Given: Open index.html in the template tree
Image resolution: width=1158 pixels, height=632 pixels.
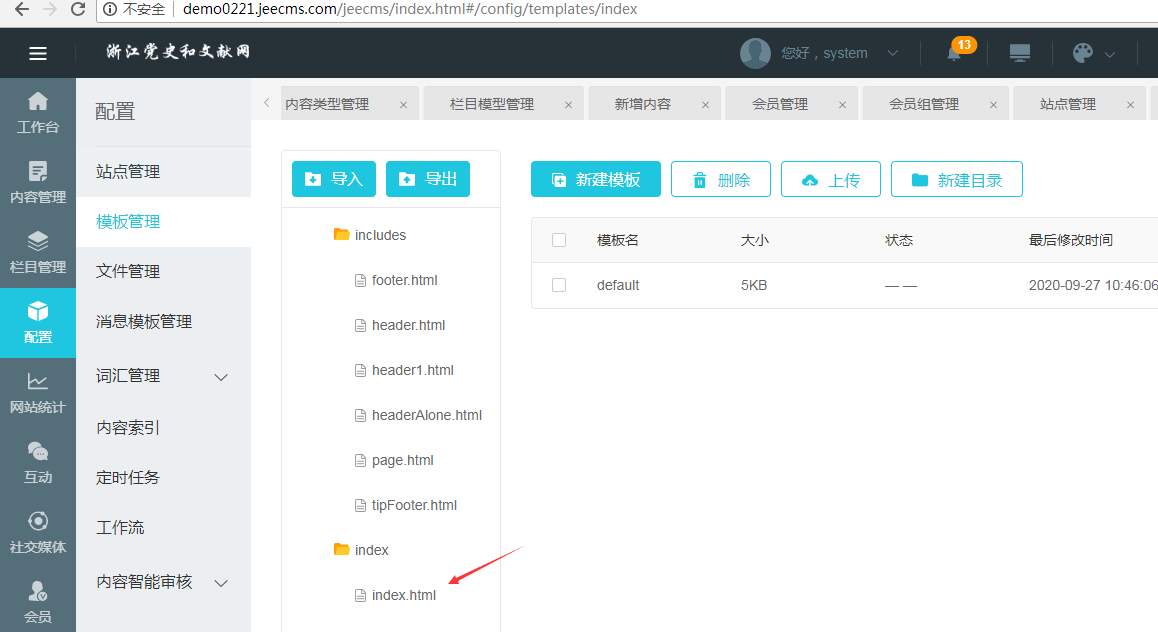Looking at the screenshot, I should [403, 595].
